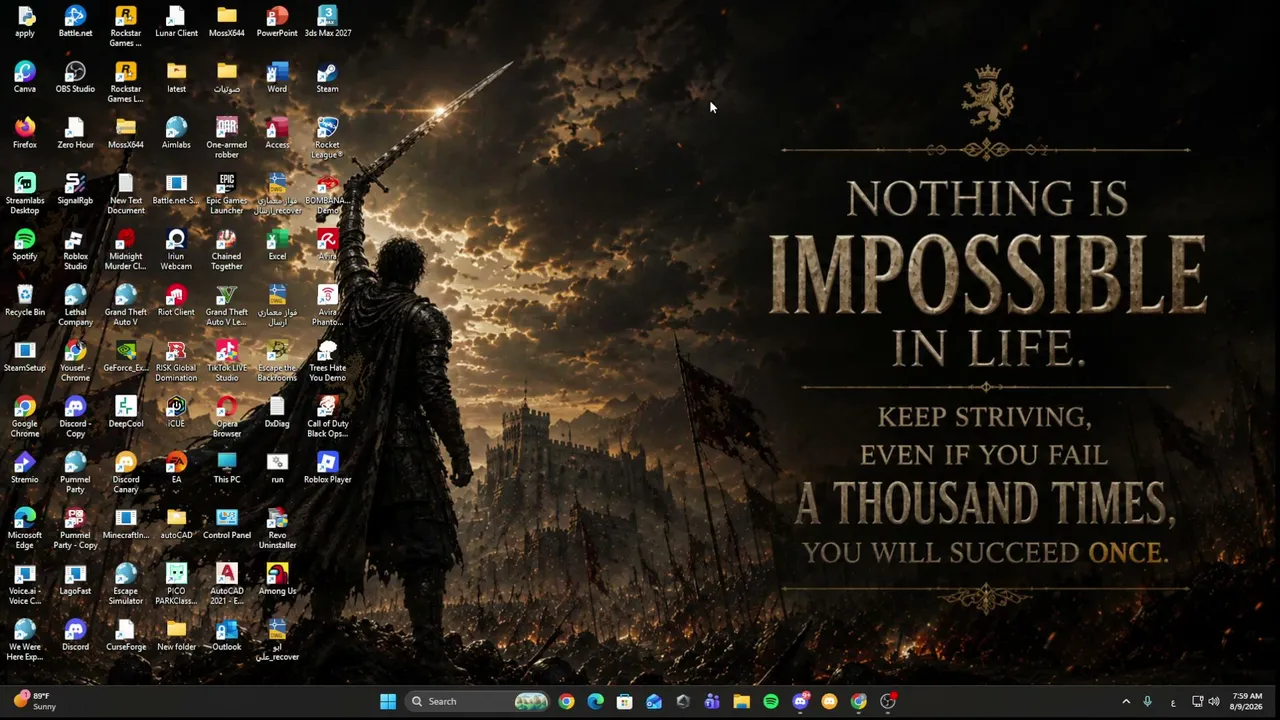Select the Lethal Company desktop shortcut
This screenshot has width=1280, height=720.
click(x=75, y=306)
